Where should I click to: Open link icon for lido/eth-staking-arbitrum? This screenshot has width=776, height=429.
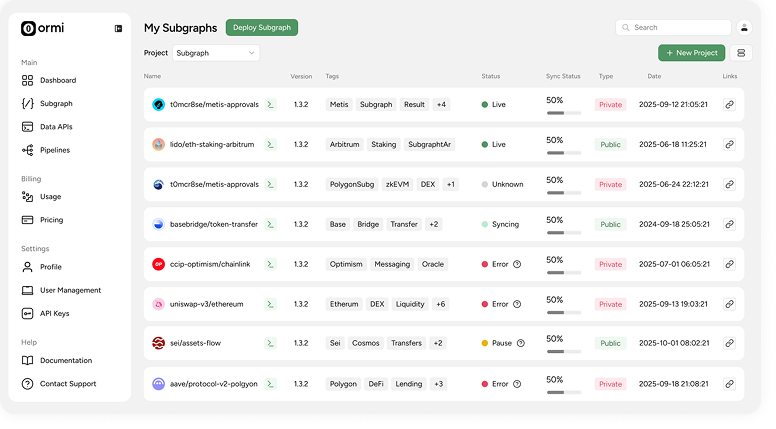tap(729, 144)
